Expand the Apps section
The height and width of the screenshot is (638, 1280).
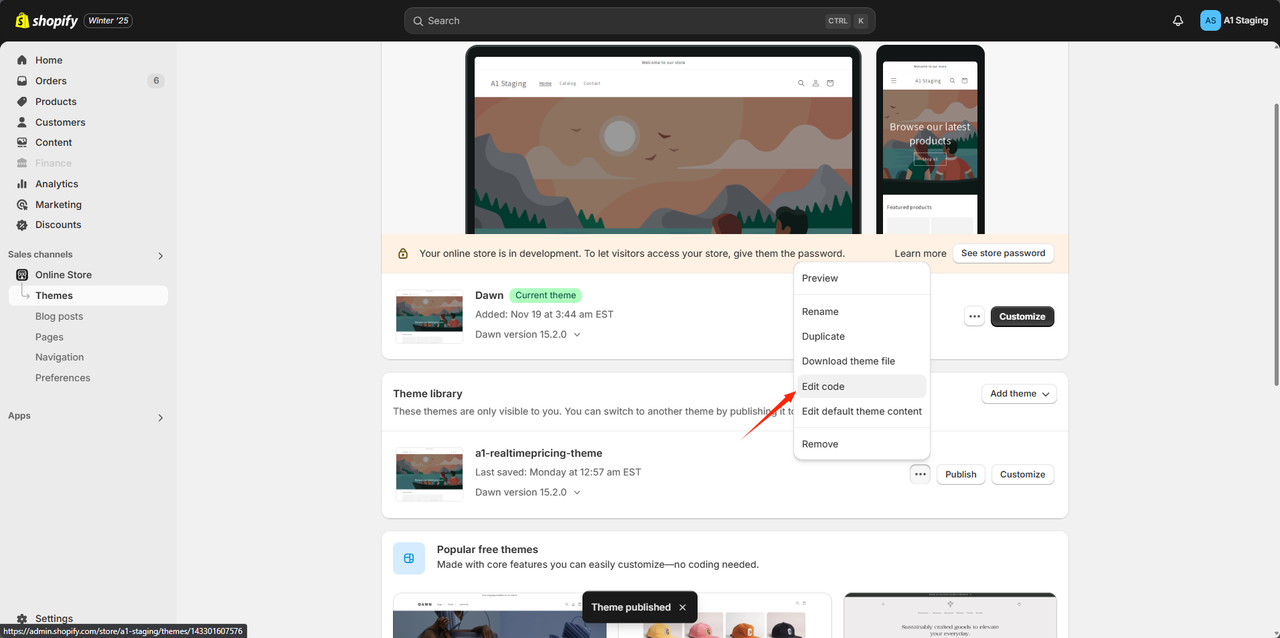pos(160,417)
